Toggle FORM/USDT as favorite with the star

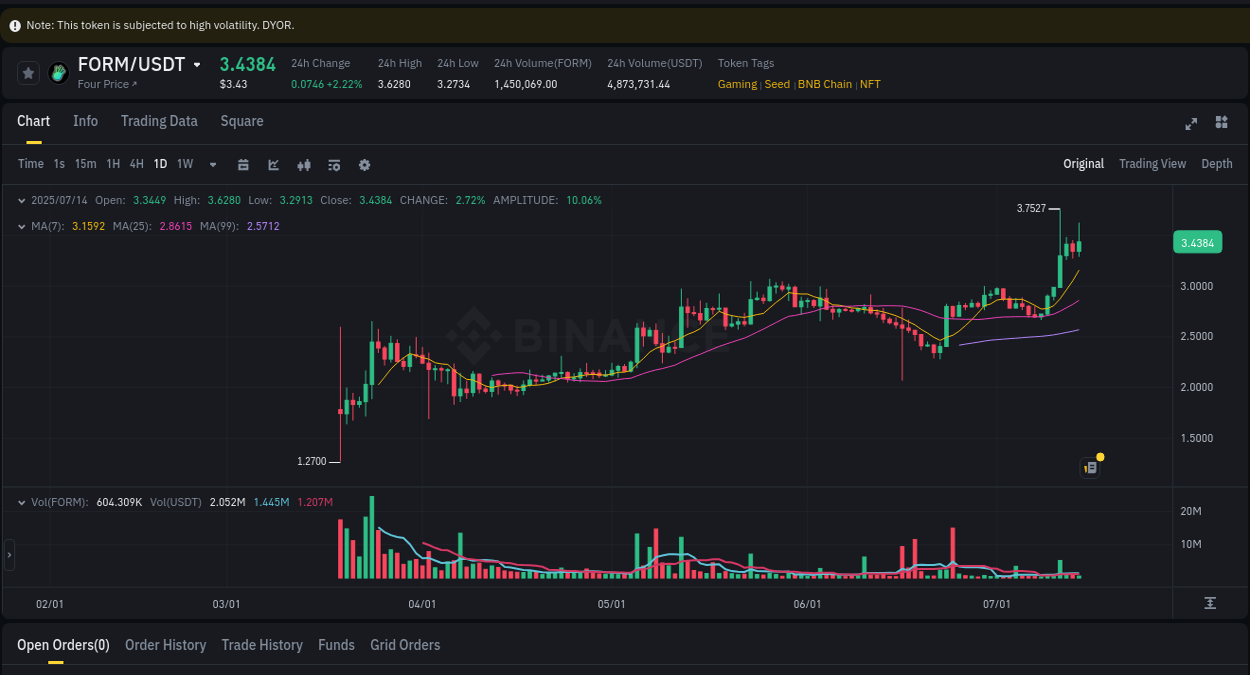pos(28,72)
